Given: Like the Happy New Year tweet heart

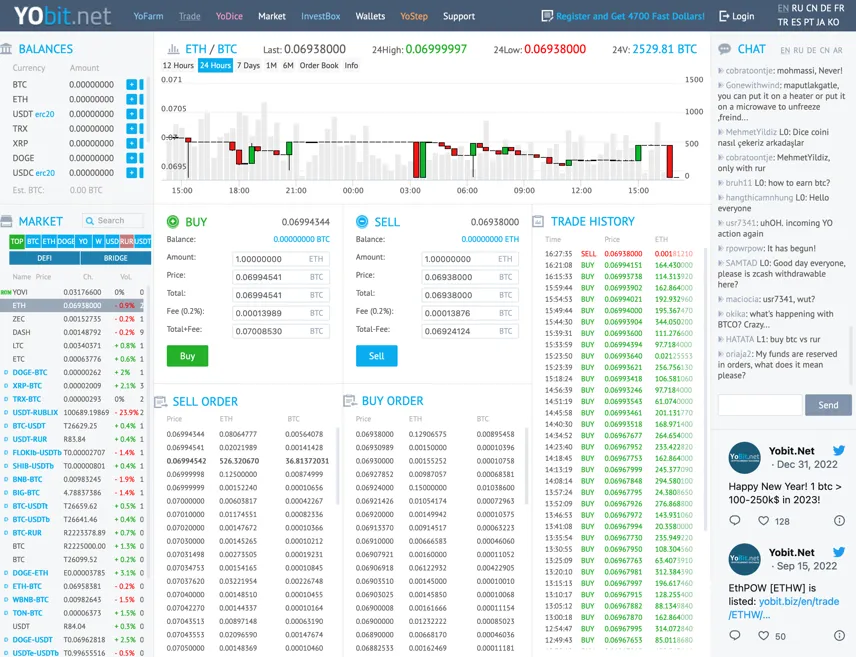Looking at the screenshot, I should pos(764,520).
